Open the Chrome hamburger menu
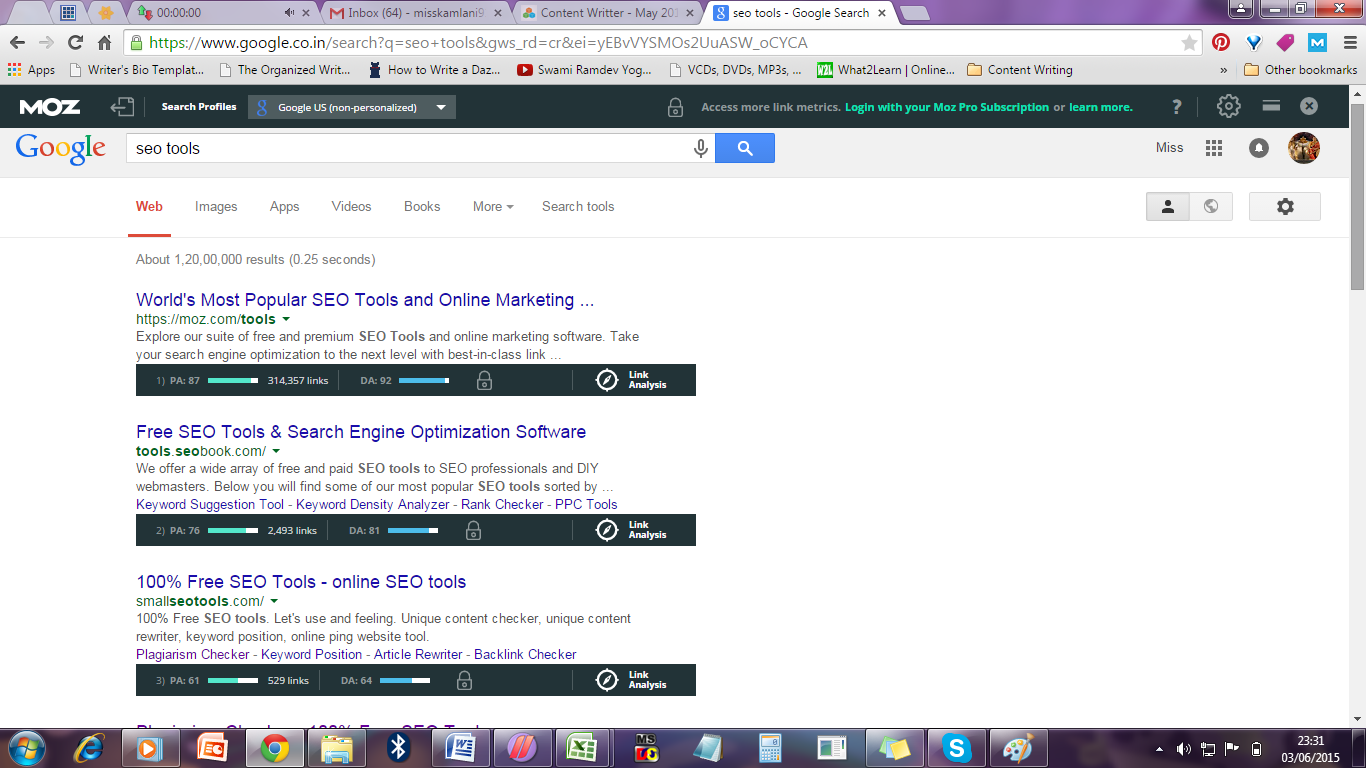Viewport: 1366px width, 768px height. coord(1349,43)
